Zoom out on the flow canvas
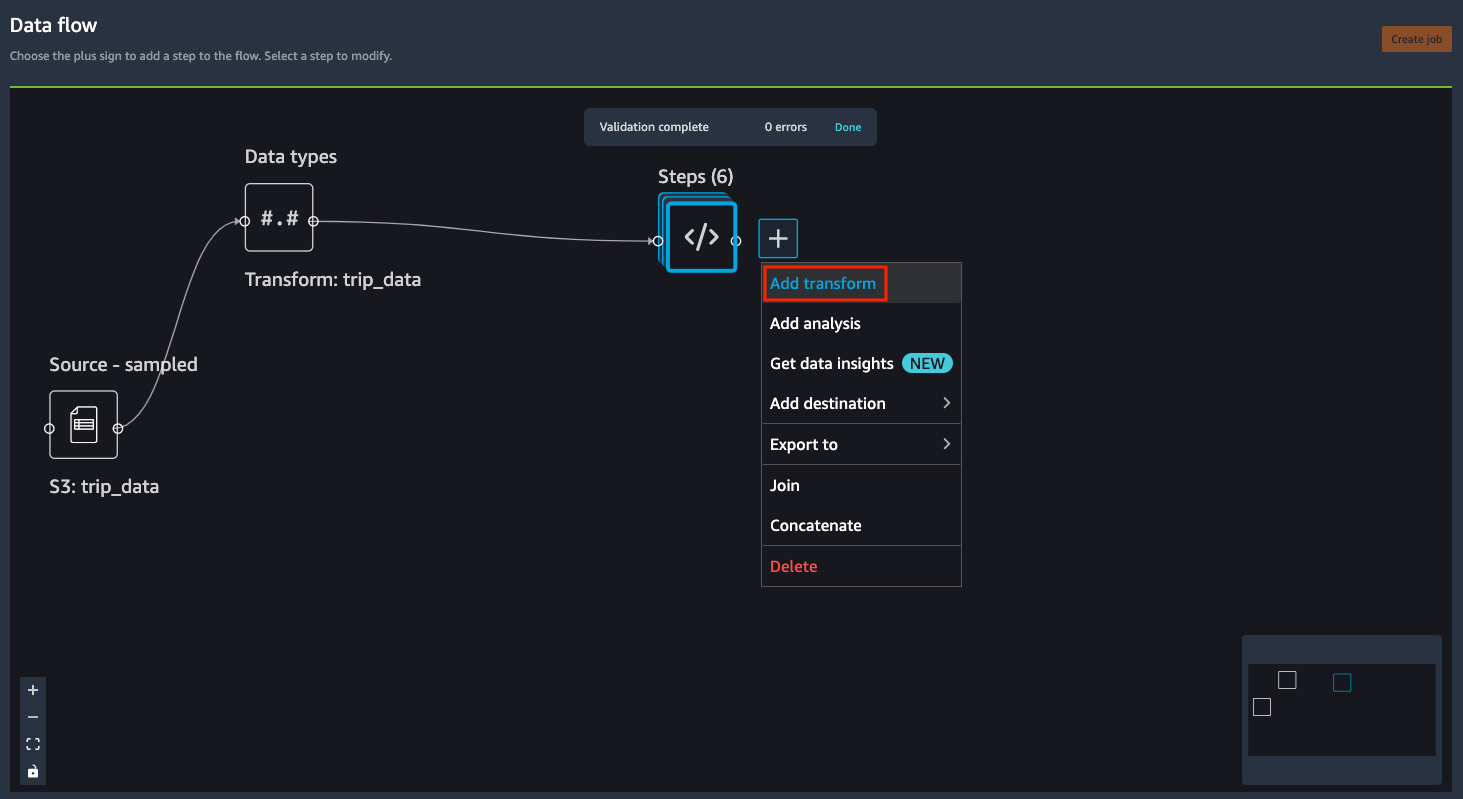1463x799 pixels. pyautogui.click(x=33, y=717)
